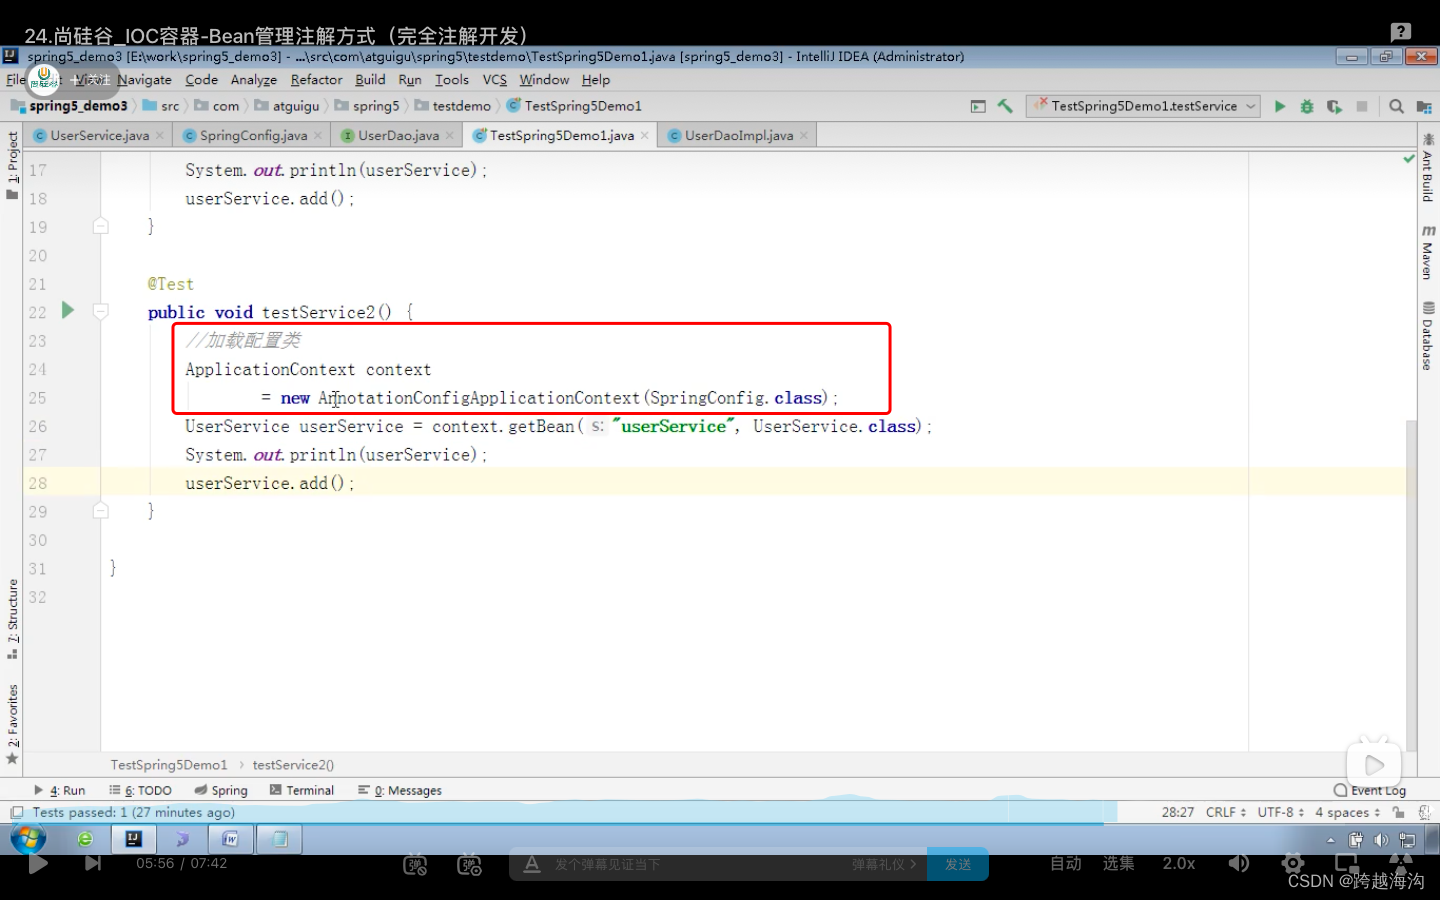The image size is (1440, 900).
Task: Open the Terminal tool window
Action: (302, 790)
